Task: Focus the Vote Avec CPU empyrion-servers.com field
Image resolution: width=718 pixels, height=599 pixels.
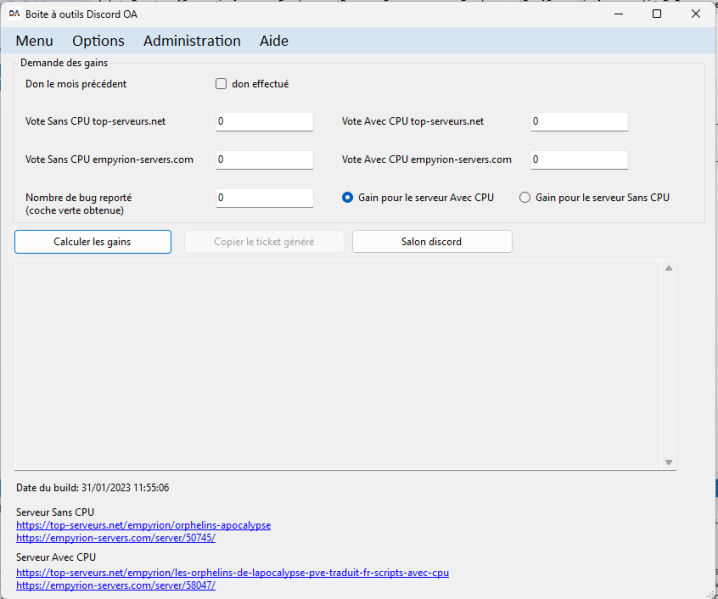Action: (579, 160)
